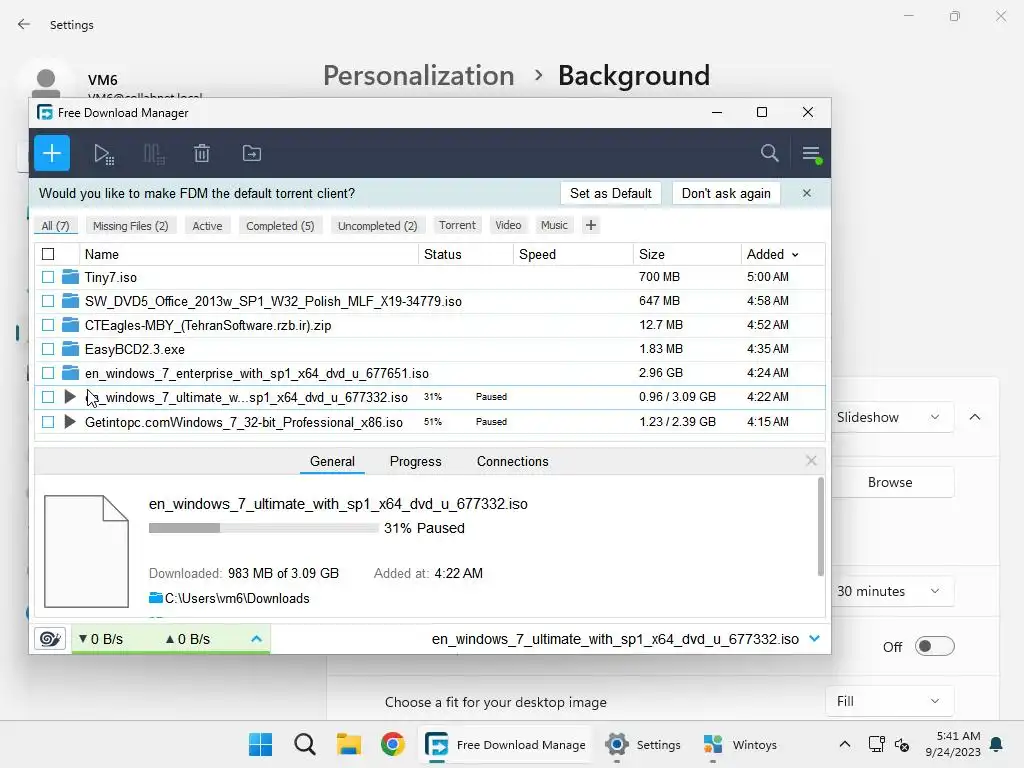Viewport: 1024px width, 768px height.
Task: Start all downloads from the toolbar
Action: (x=103, y=154)
